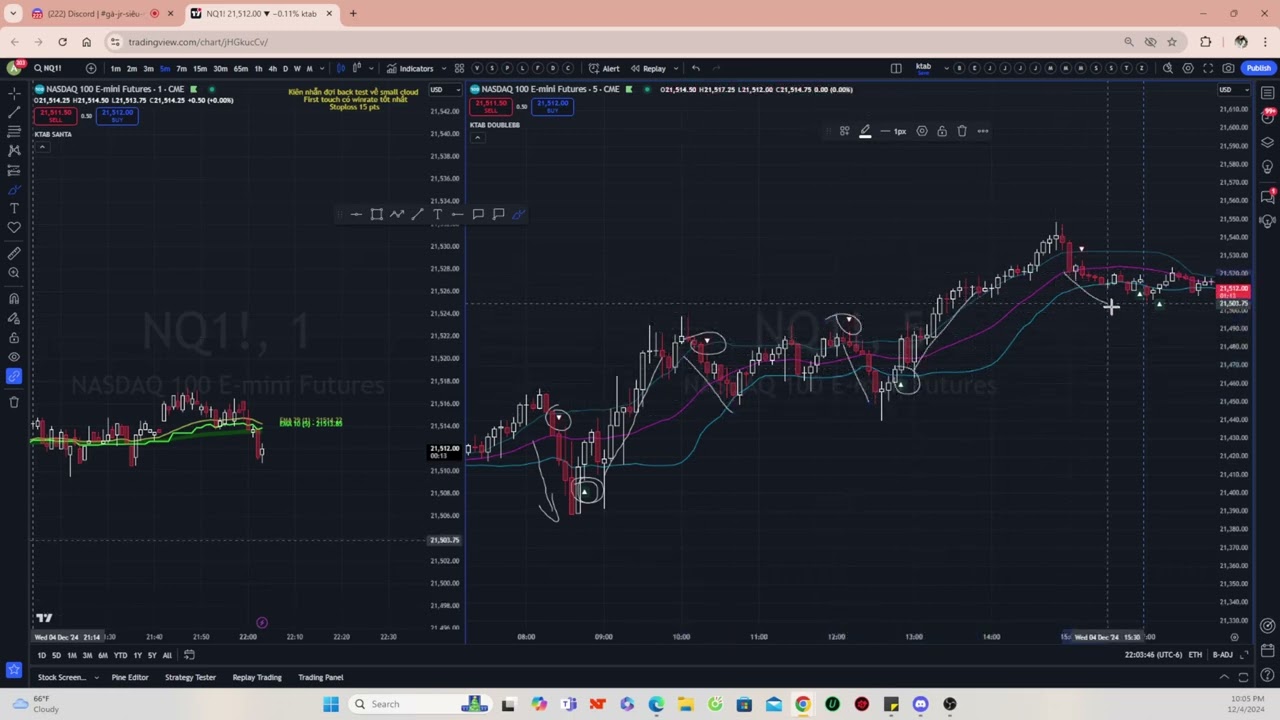Screen dimensions: 1280x720
Task: Select the trend line tool
Action: (14, 112)
